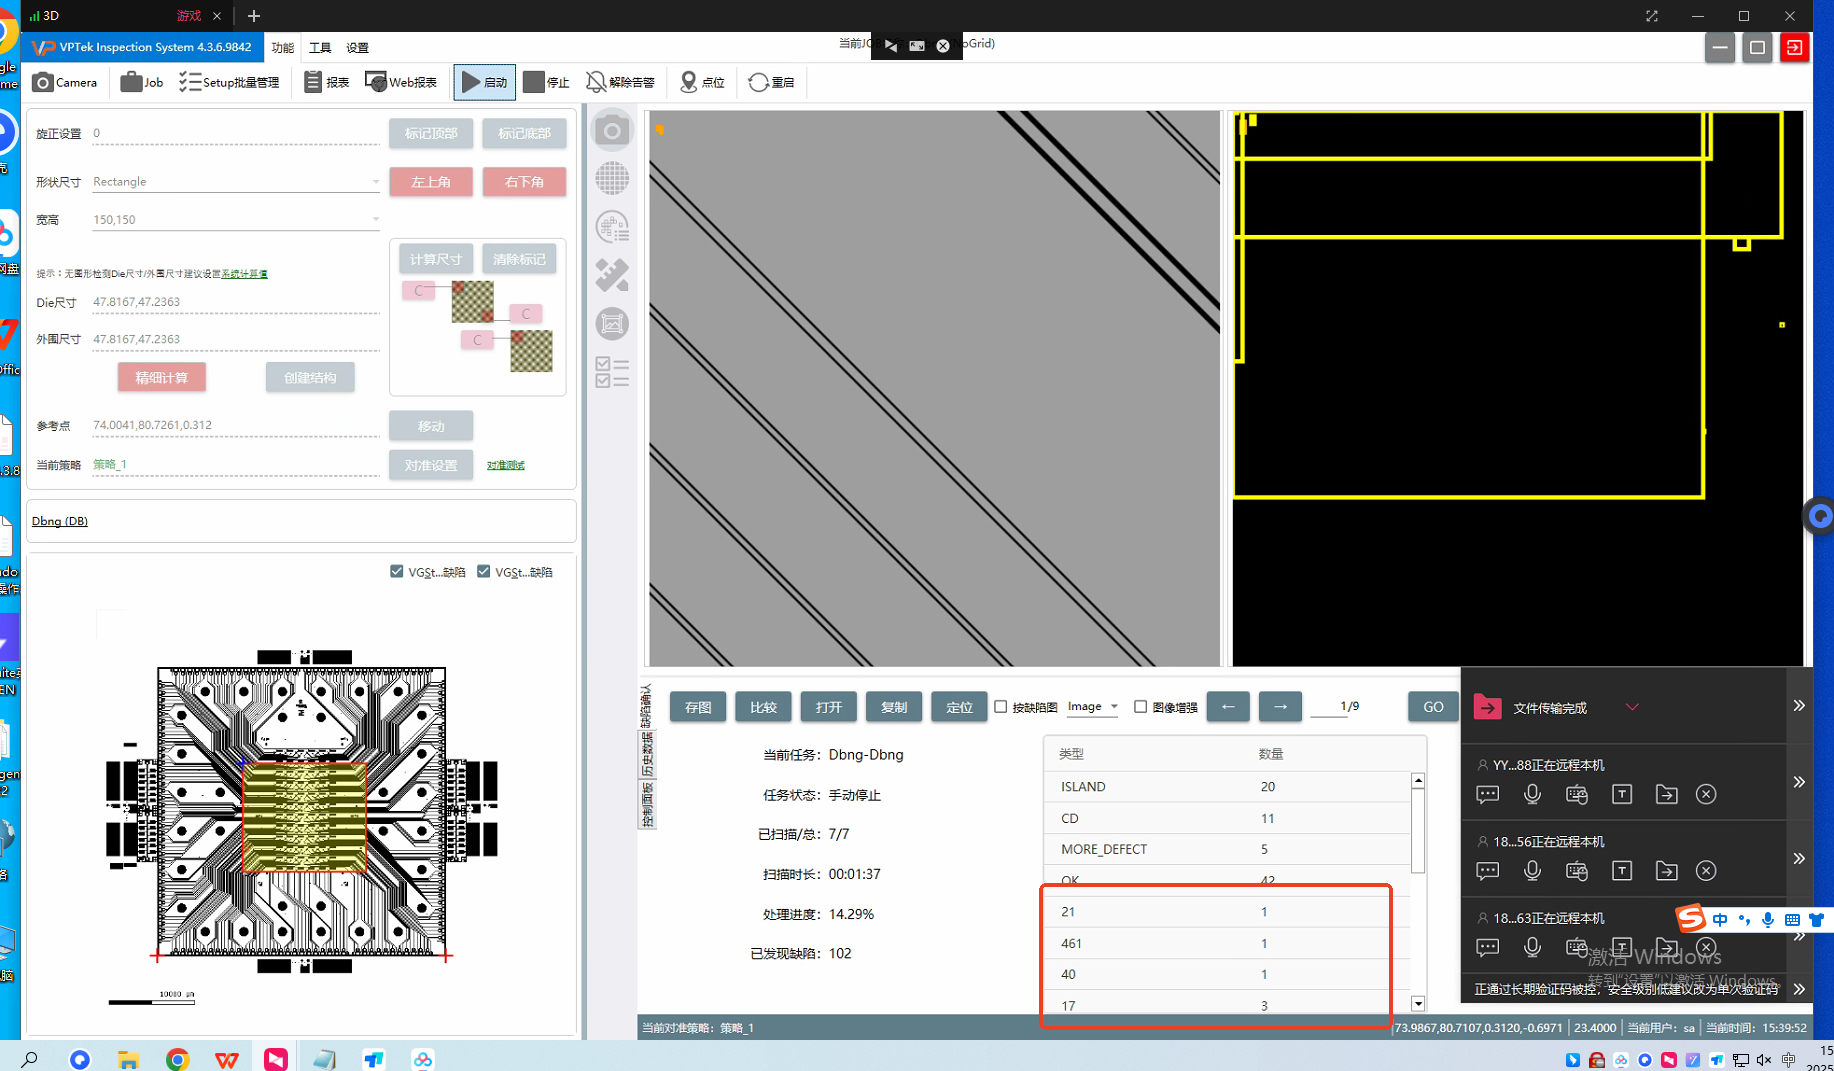Open the 功能 menu
This screenshot has height=1071, width=1834.
pos(283,48)
